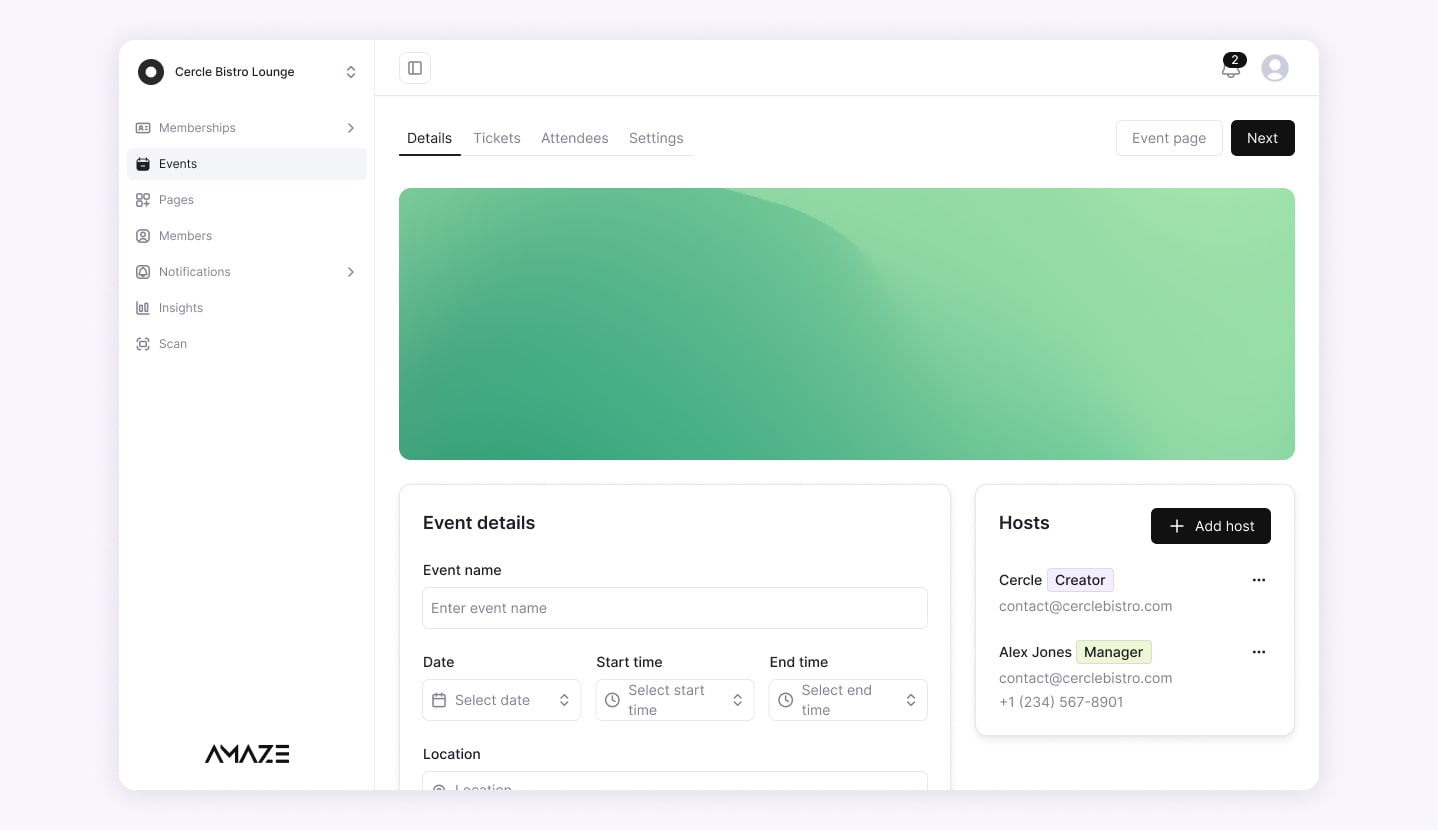
Task: Click the Events calendar icon in sidebar
Action: pyautogui.click(x=143, y=164)
